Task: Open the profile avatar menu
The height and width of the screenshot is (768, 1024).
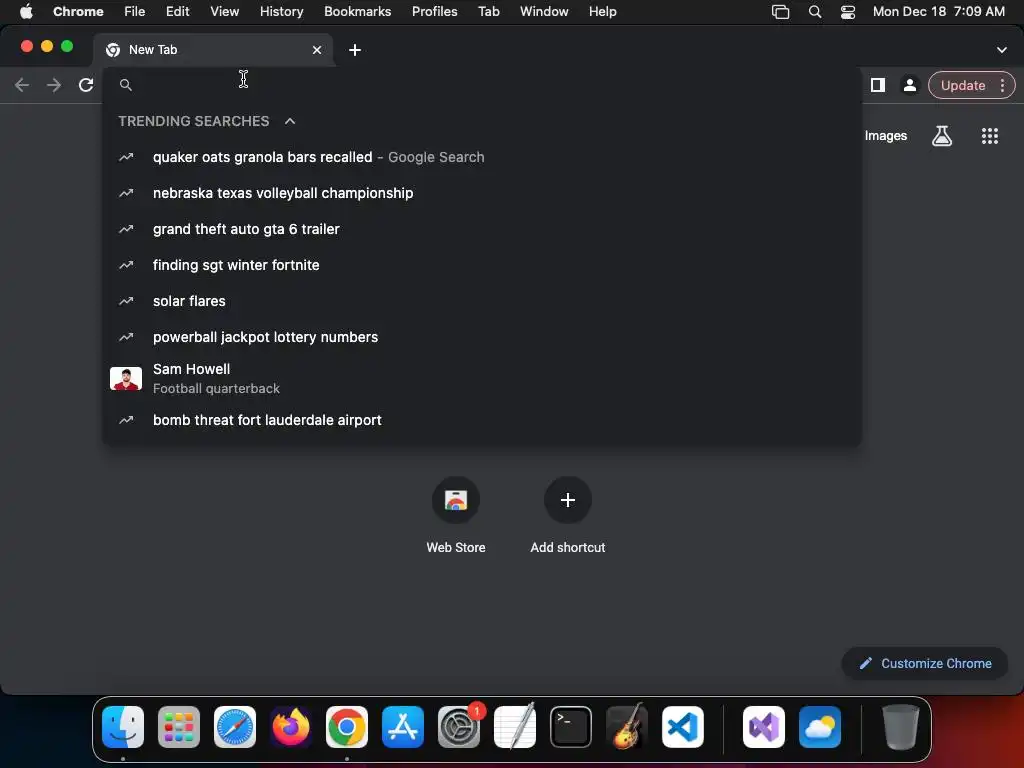Action: click(x=909, y=85)
